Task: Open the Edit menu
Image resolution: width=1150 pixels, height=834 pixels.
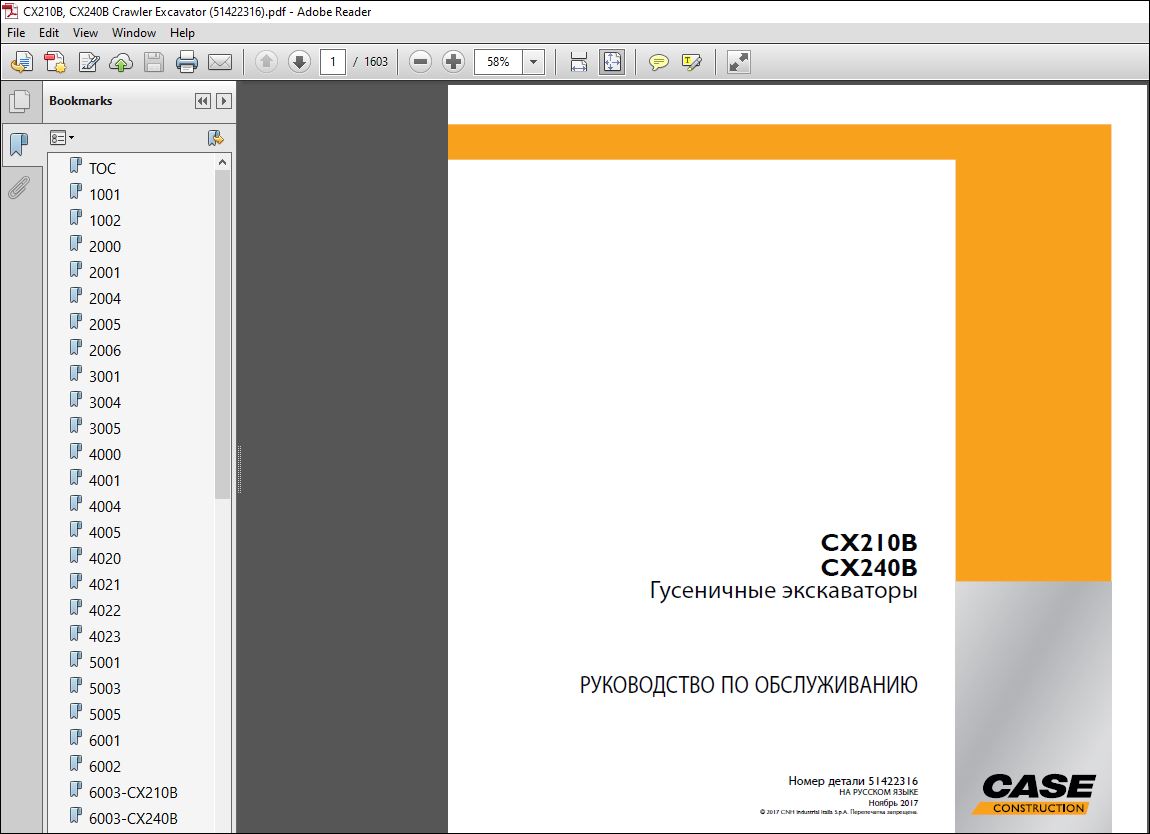Action: [49, 33]
